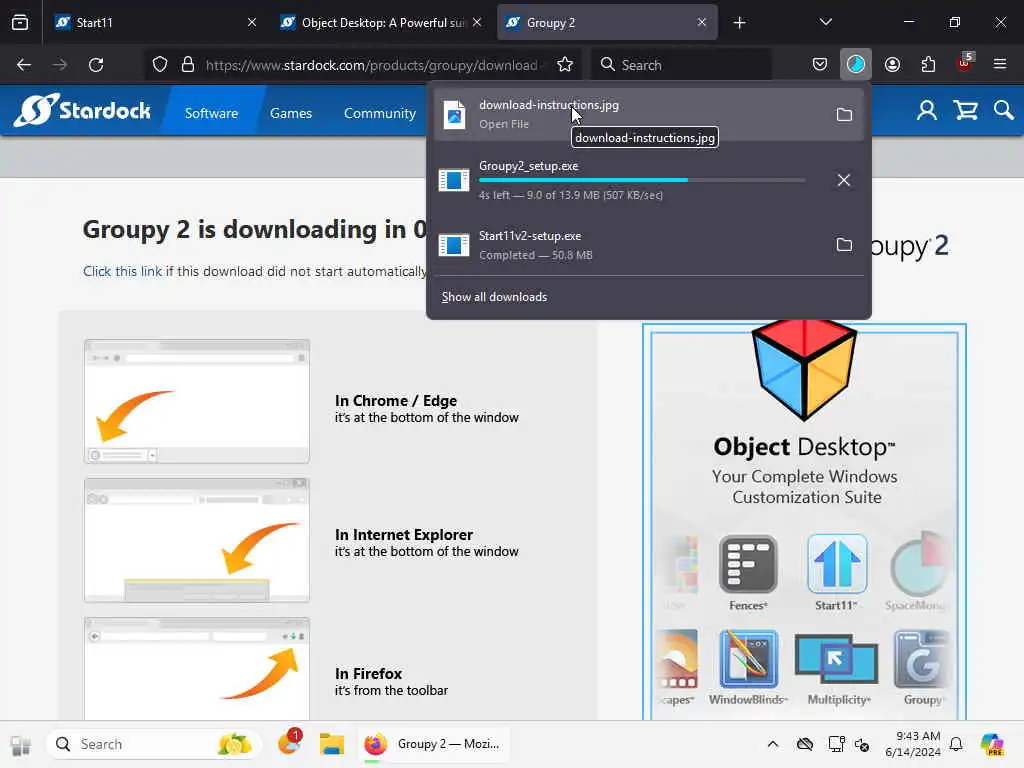Image resolution: width=1024 pixels, height=768 pixels.
Task: Reload the current page
Action: coord(96,65)
